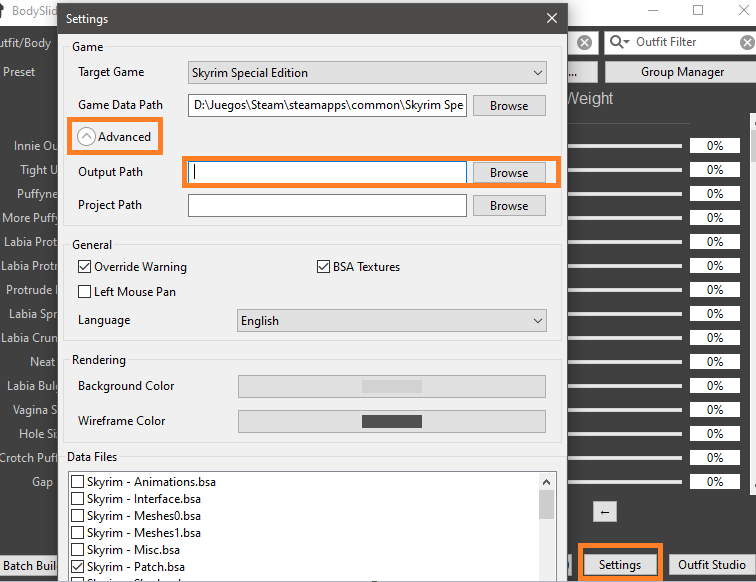This screenshot has width=756, height=582.
Task: Browse for the Output Path
Action: 509,173
